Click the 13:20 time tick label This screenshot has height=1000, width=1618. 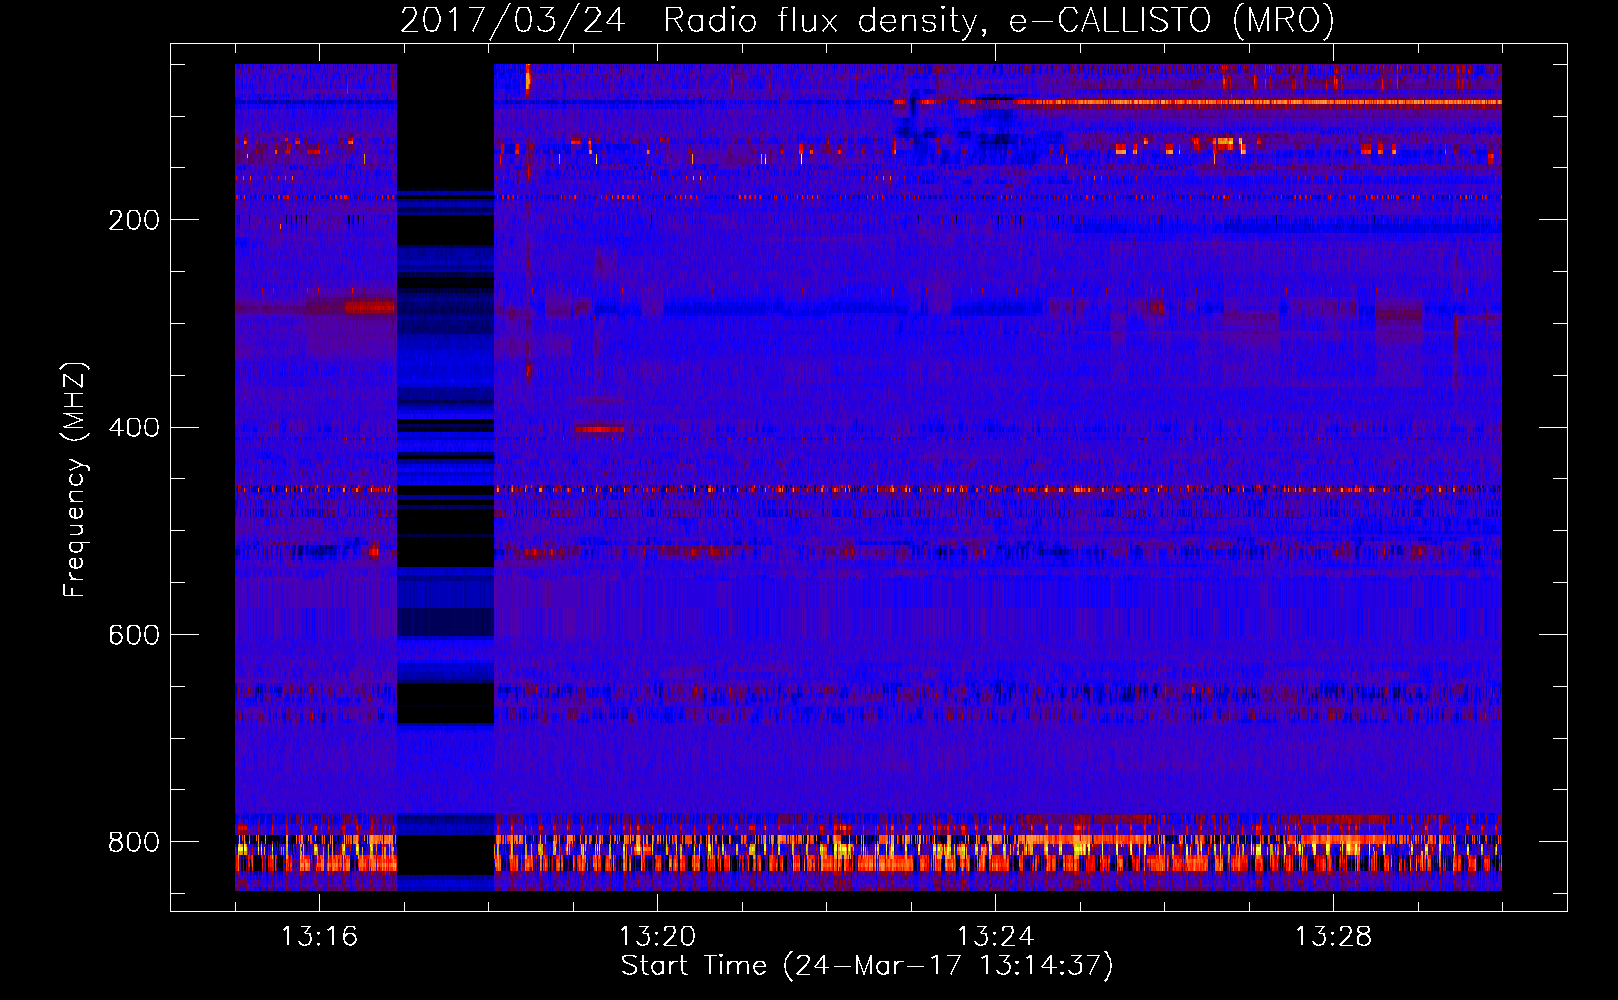[x=657, y=937]
